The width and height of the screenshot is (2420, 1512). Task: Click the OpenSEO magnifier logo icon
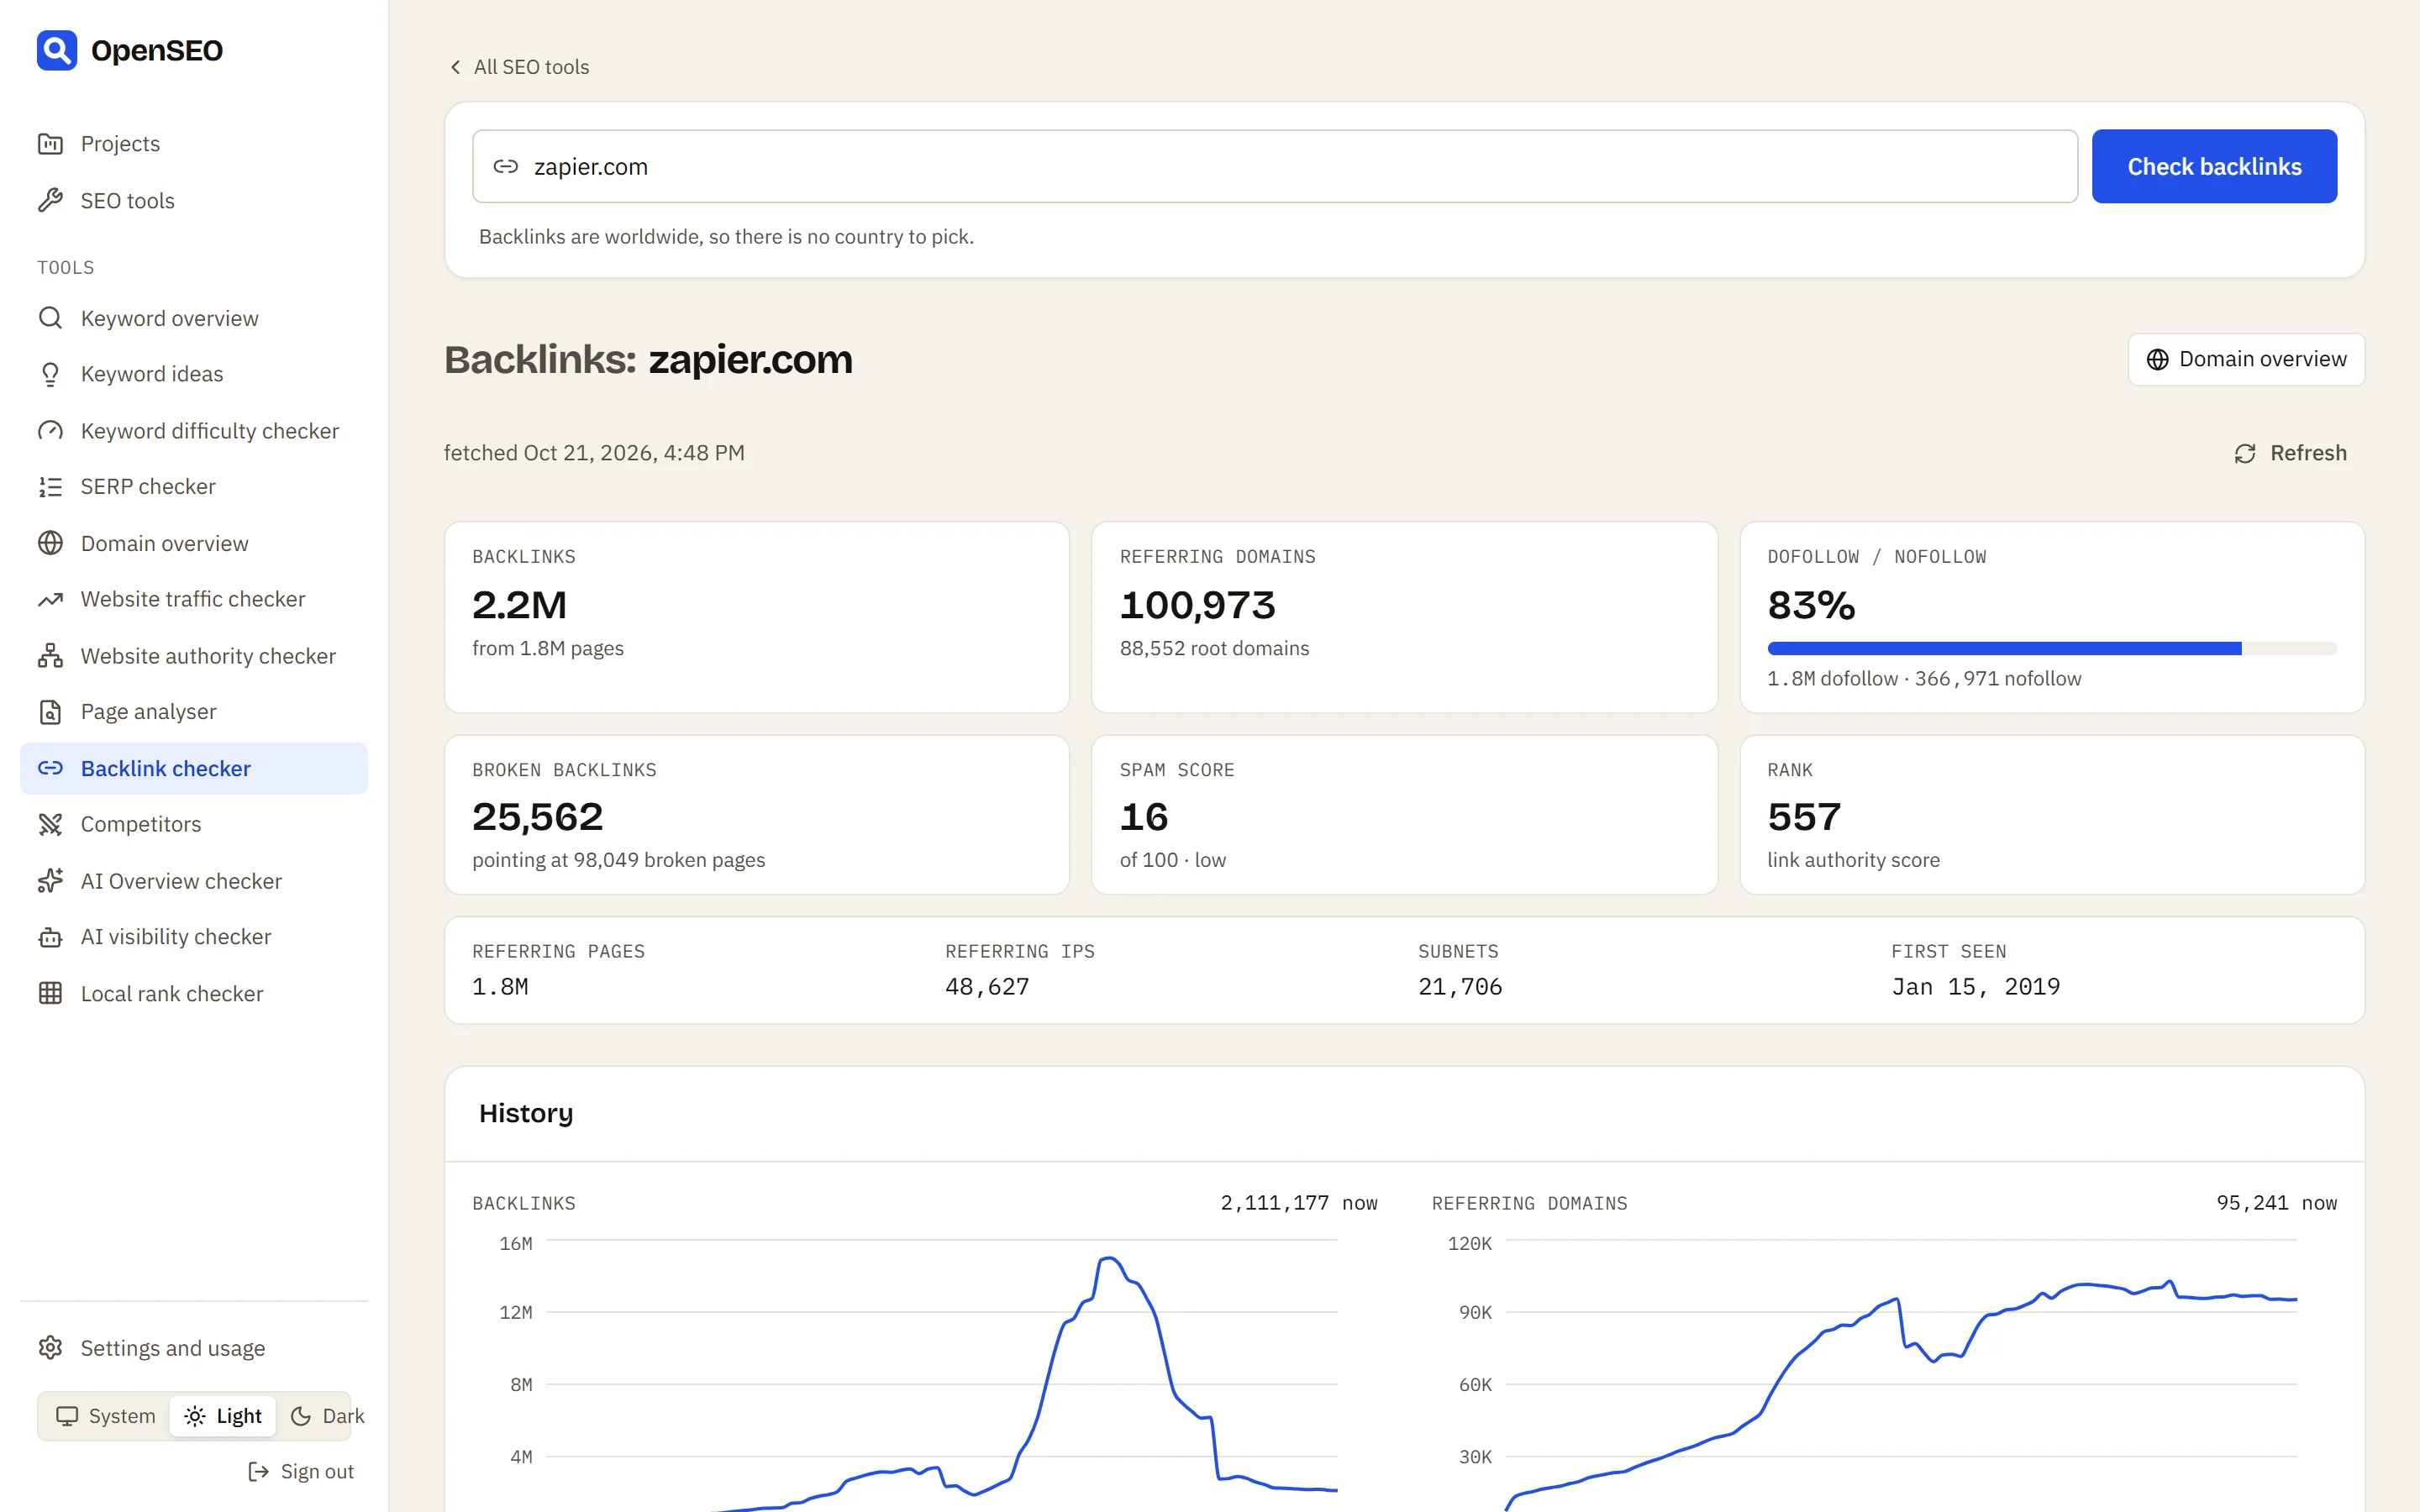(x=57, y=50)
